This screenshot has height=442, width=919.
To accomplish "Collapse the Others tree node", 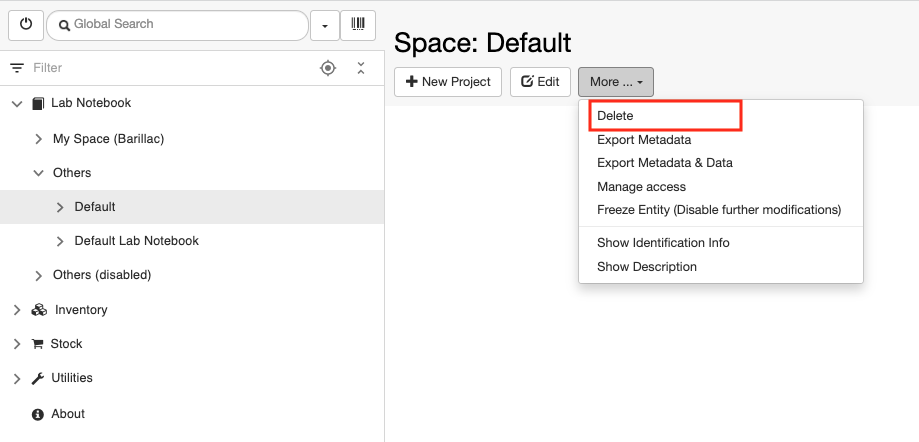I will pos(39,173).
